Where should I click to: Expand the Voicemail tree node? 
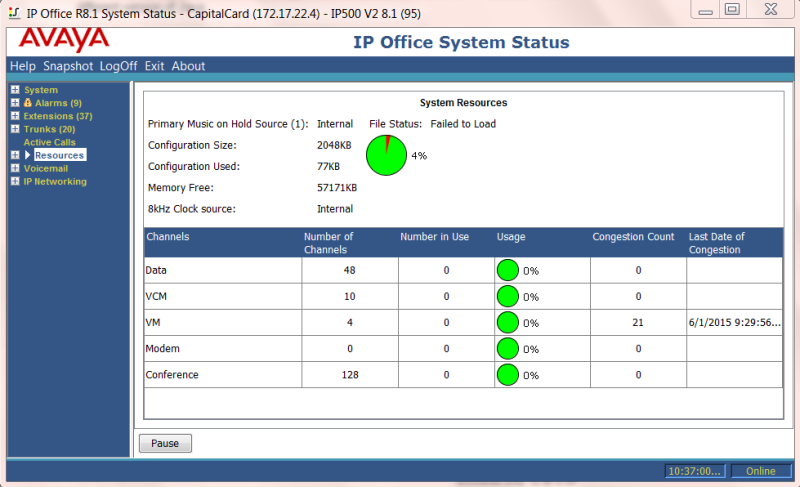tap(15, 168)
